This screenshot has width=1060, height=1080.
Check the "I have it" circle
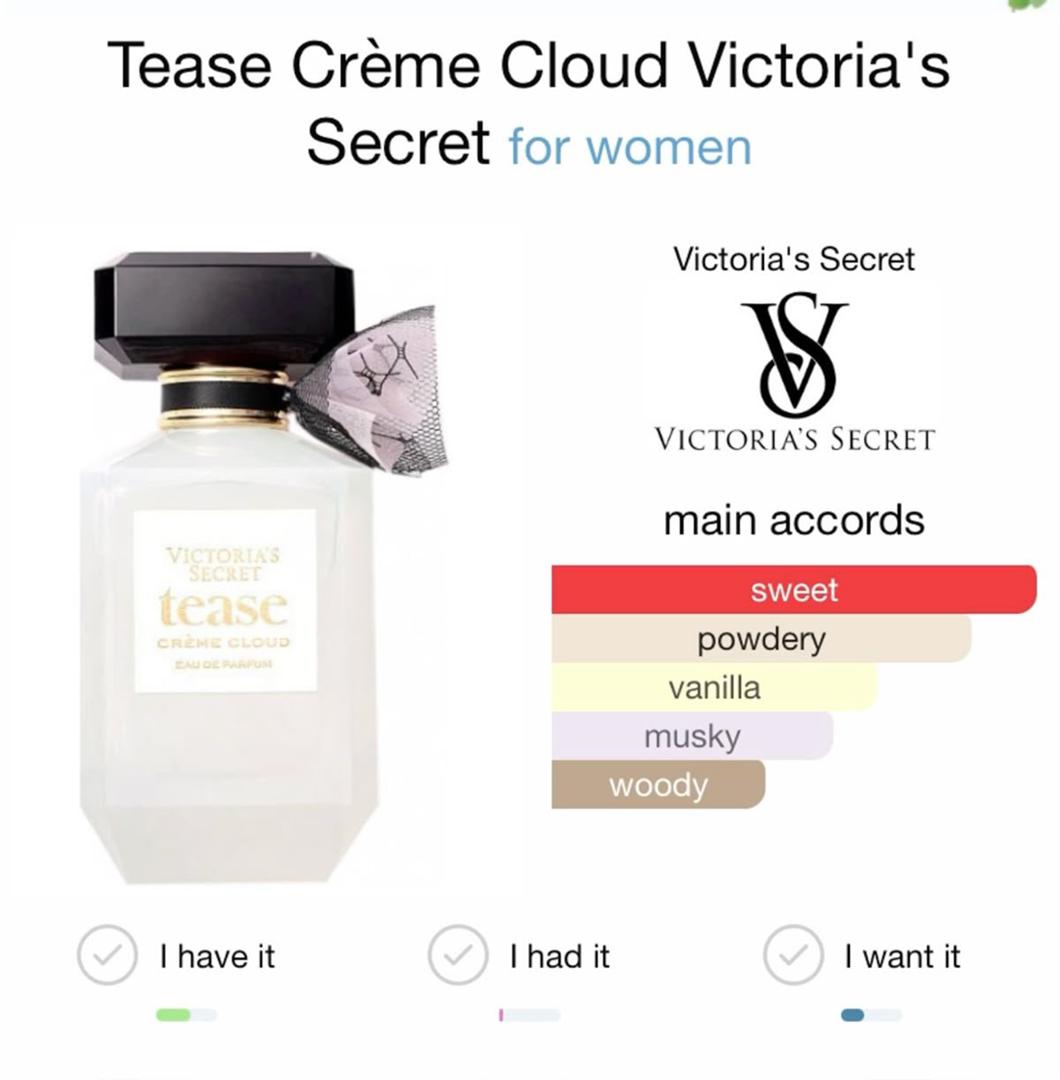[106, 955]
